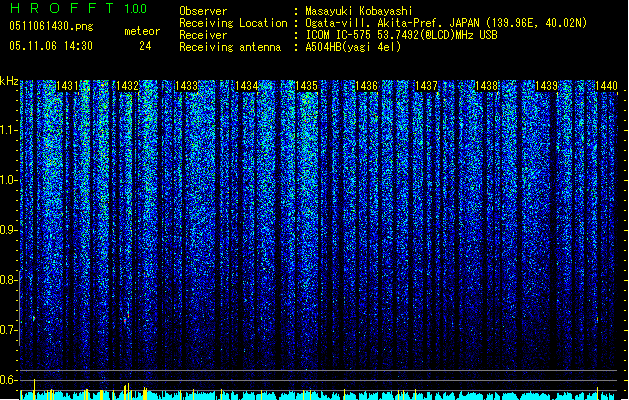Click the observer name Masayuki Kobayashi
The image size is (629, 400).
coord(359,11)
